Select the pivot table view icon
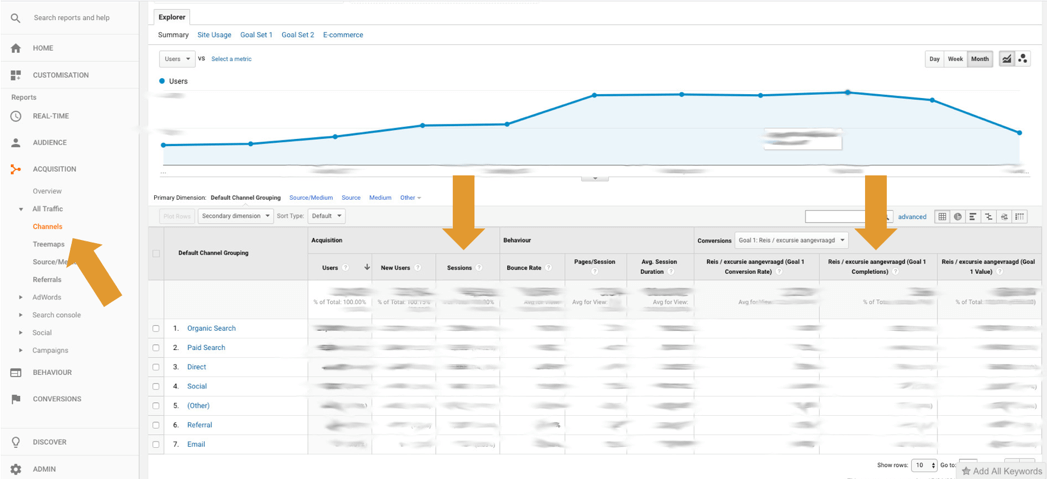 (1020, 216)
